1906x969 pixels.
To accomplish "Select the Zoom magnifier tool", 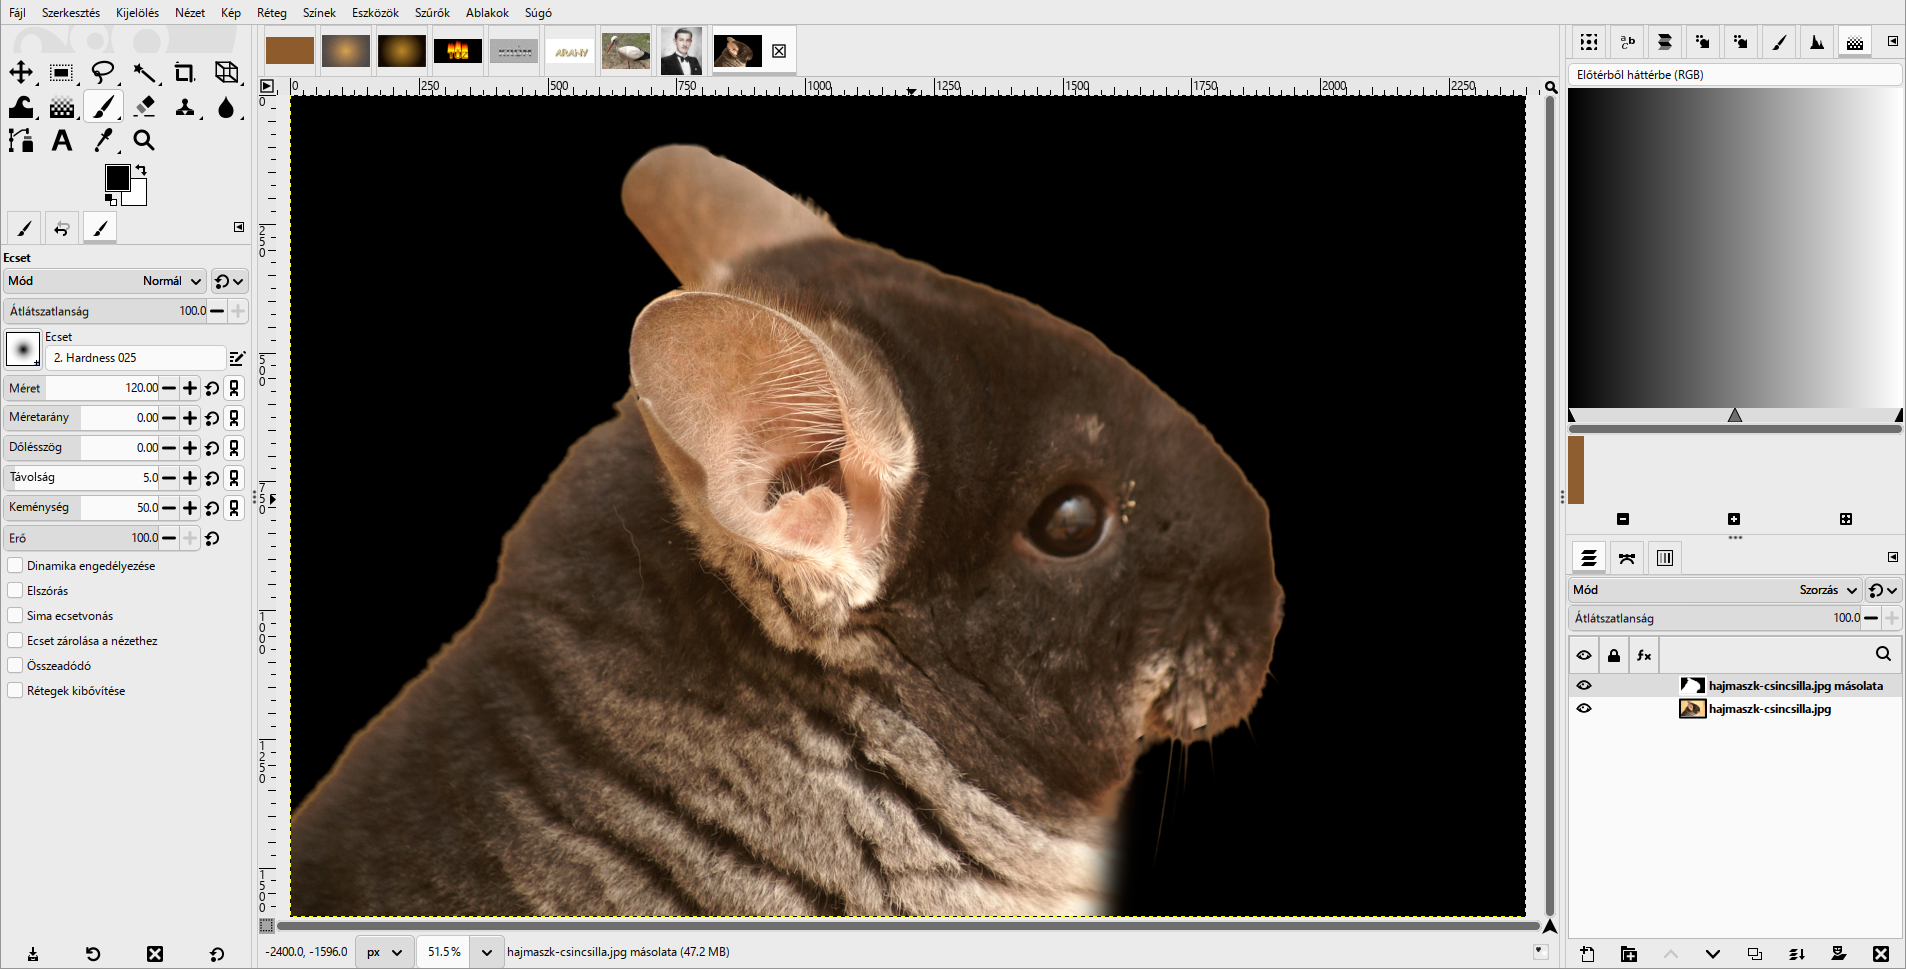I will (x=144, y=141).
